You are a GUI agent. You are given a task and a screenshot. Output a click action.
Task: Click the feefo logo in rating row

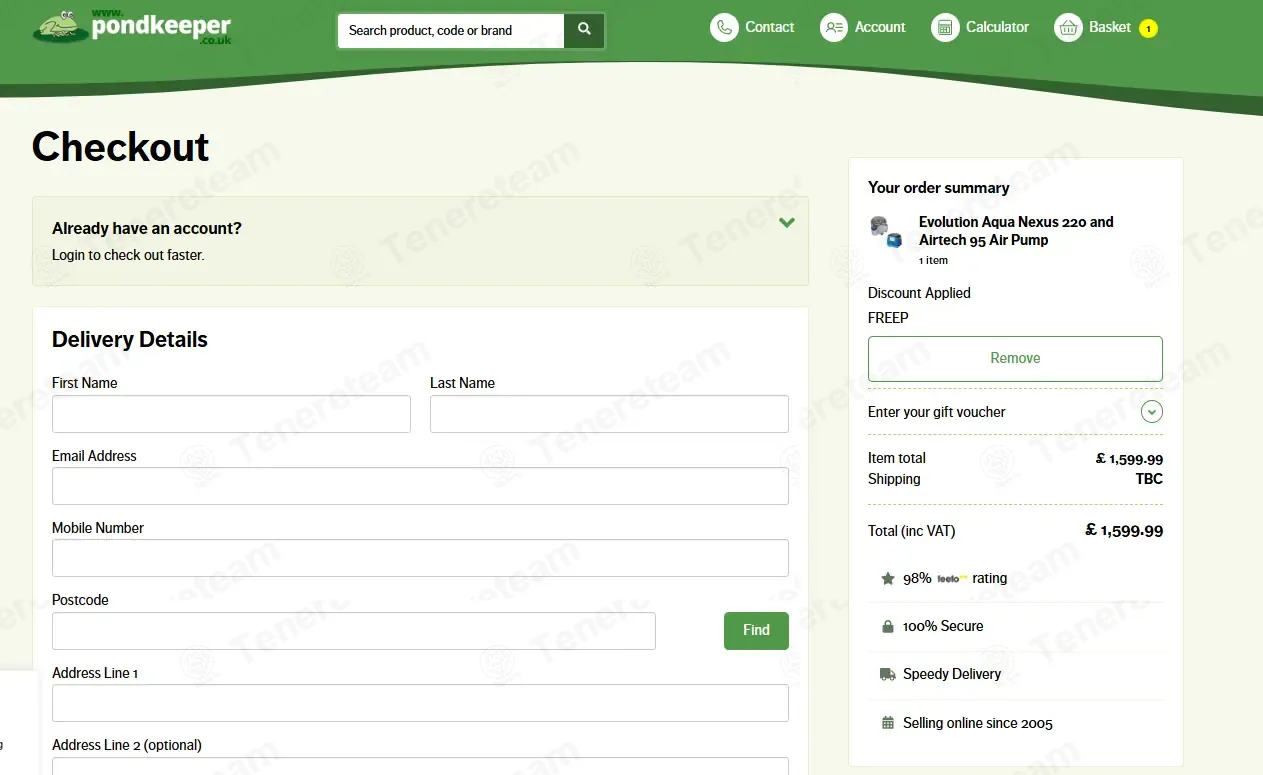coord(952,578)
